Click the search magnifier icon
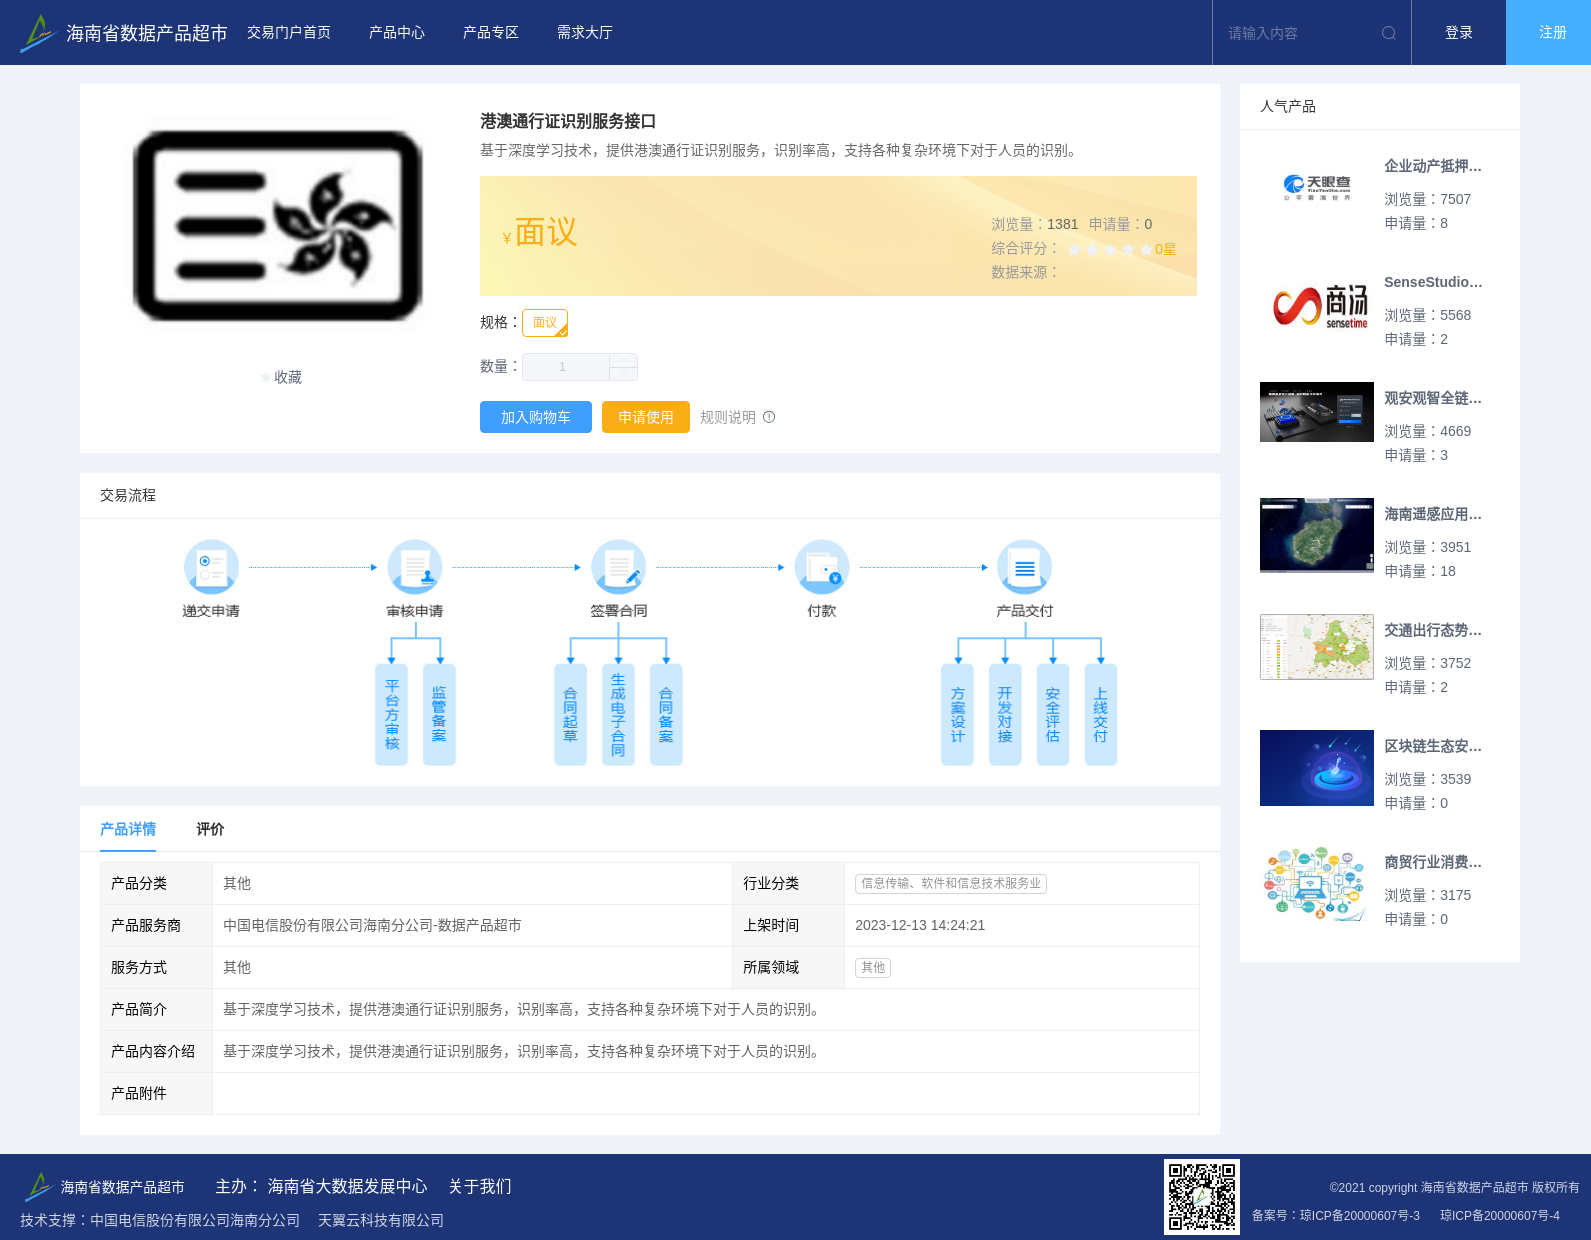The image size is (1591, 1240). [x=1389, y=33]
